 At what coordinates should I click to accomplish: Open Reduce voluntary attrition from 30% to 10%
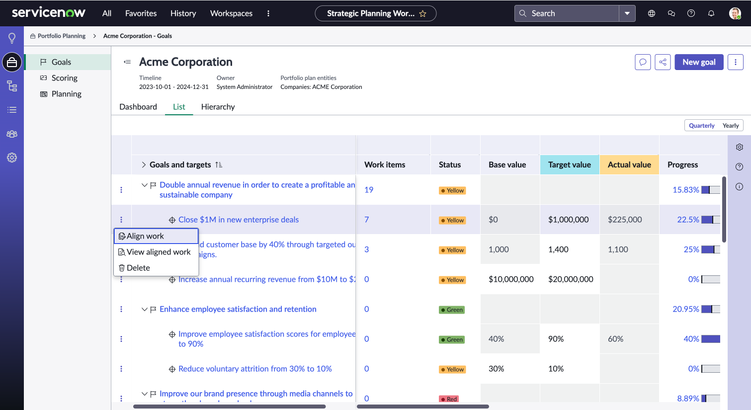click(x=255, y=369)
